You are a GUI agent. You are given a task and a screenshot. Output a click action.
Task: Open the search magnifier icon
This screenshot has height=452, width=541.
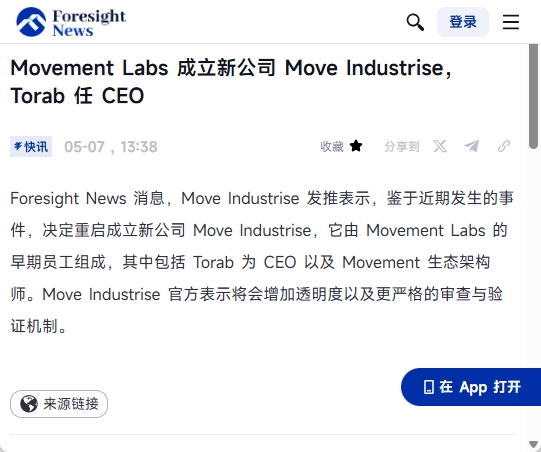tap(415, 22)
